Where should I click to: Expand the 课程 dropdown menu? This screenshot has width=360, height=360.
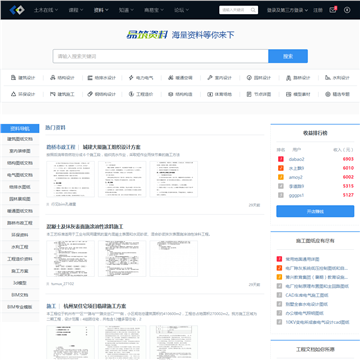coord(76,10)
